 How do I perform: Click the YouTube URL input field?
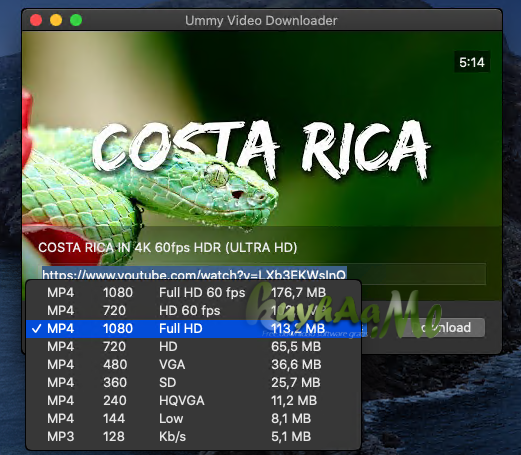[263, 274]
